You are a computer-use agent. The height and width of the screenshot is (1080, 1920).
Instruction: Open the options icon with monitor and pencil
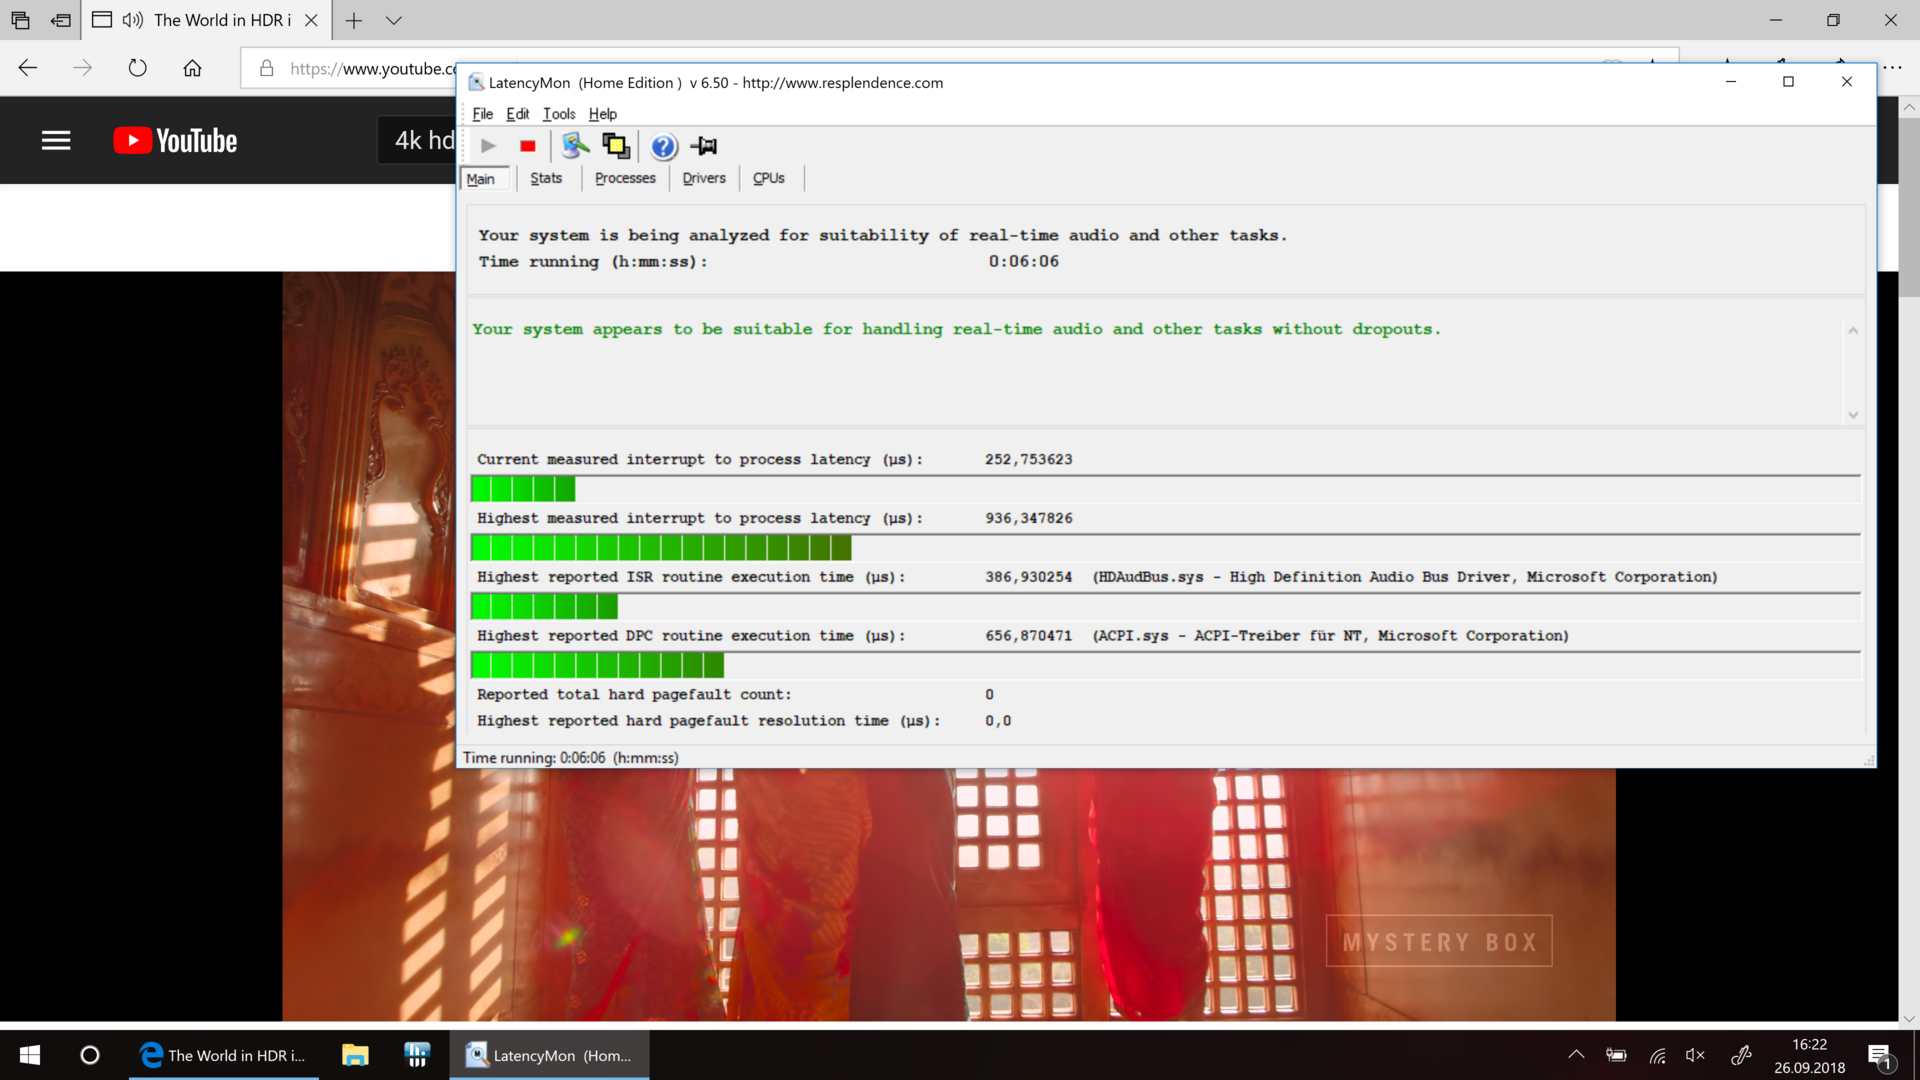point(575,146)
